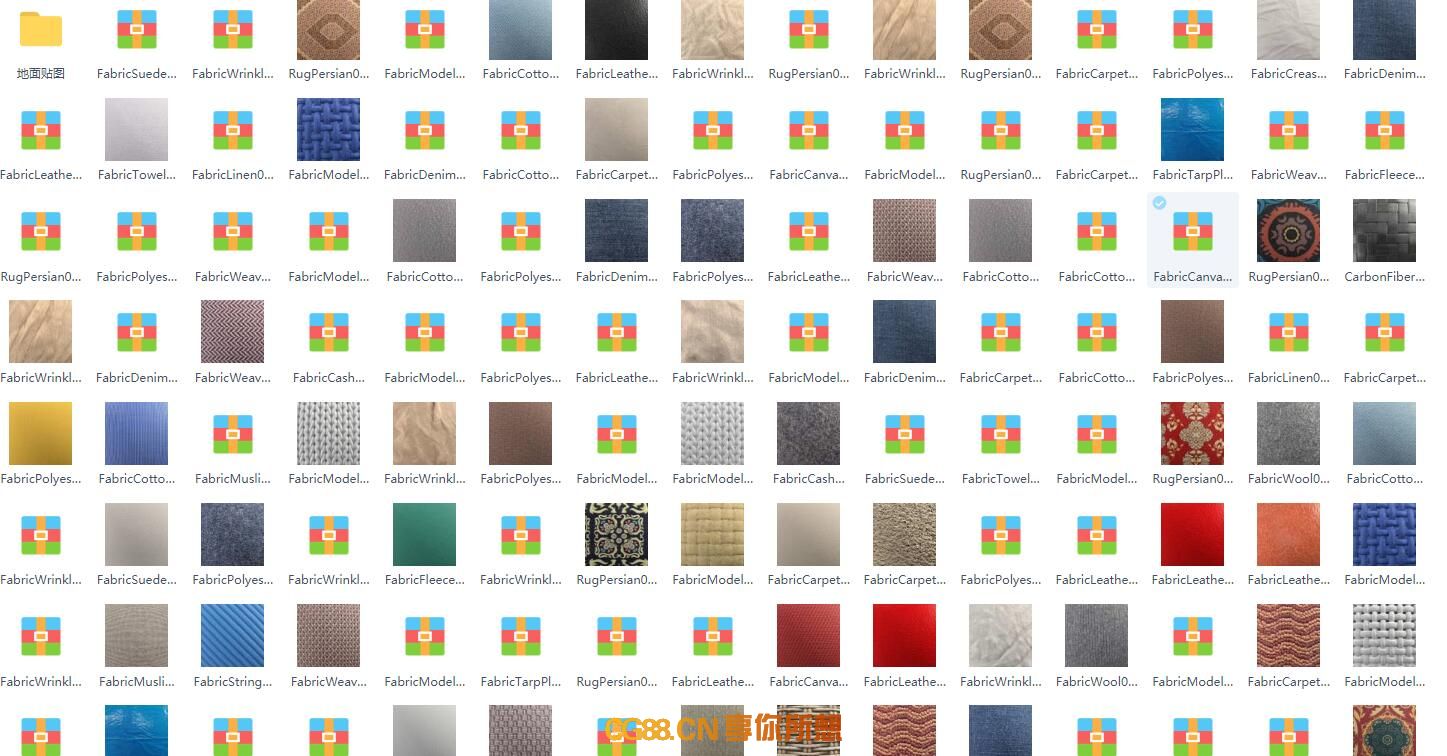Select the FabricTarpPl archive file icon
The height and width of the screenshot is (756, 1447).
click(x=520, y=636)
